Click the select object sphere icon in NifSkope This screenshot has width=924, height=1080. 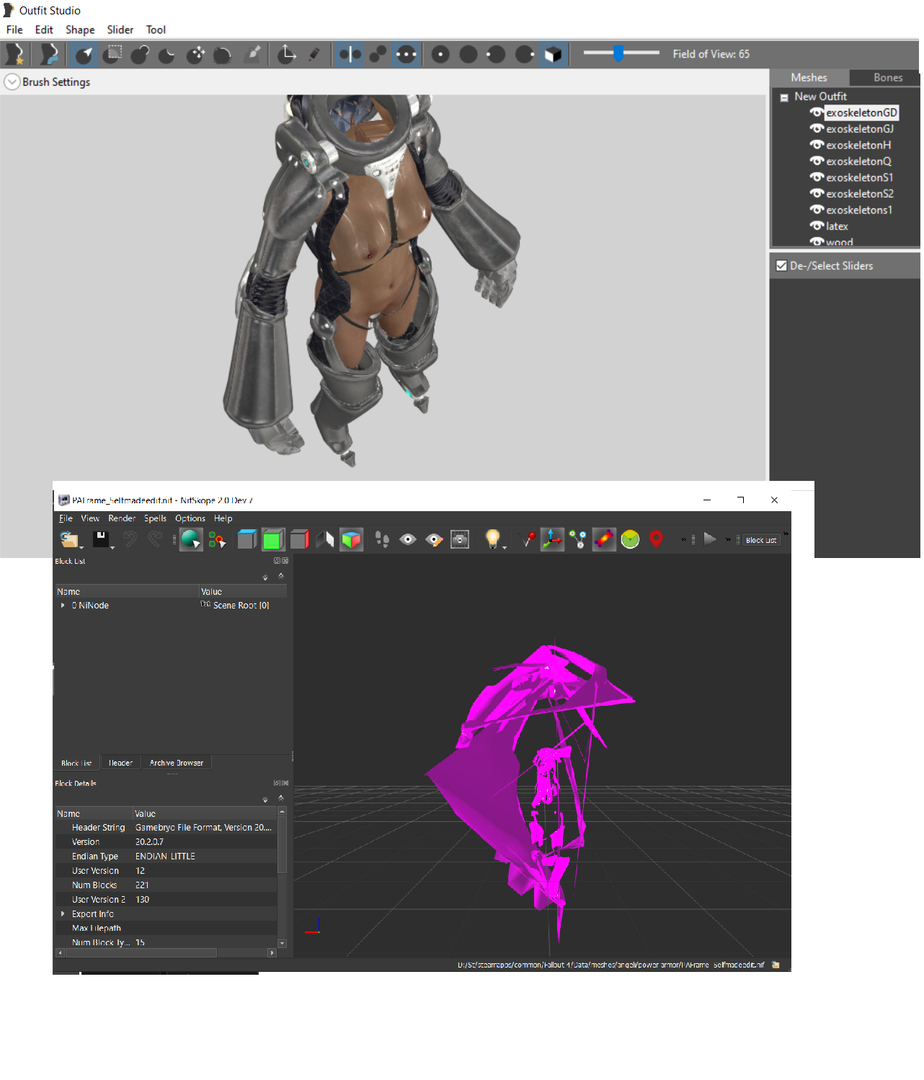(x=191, y=539)
